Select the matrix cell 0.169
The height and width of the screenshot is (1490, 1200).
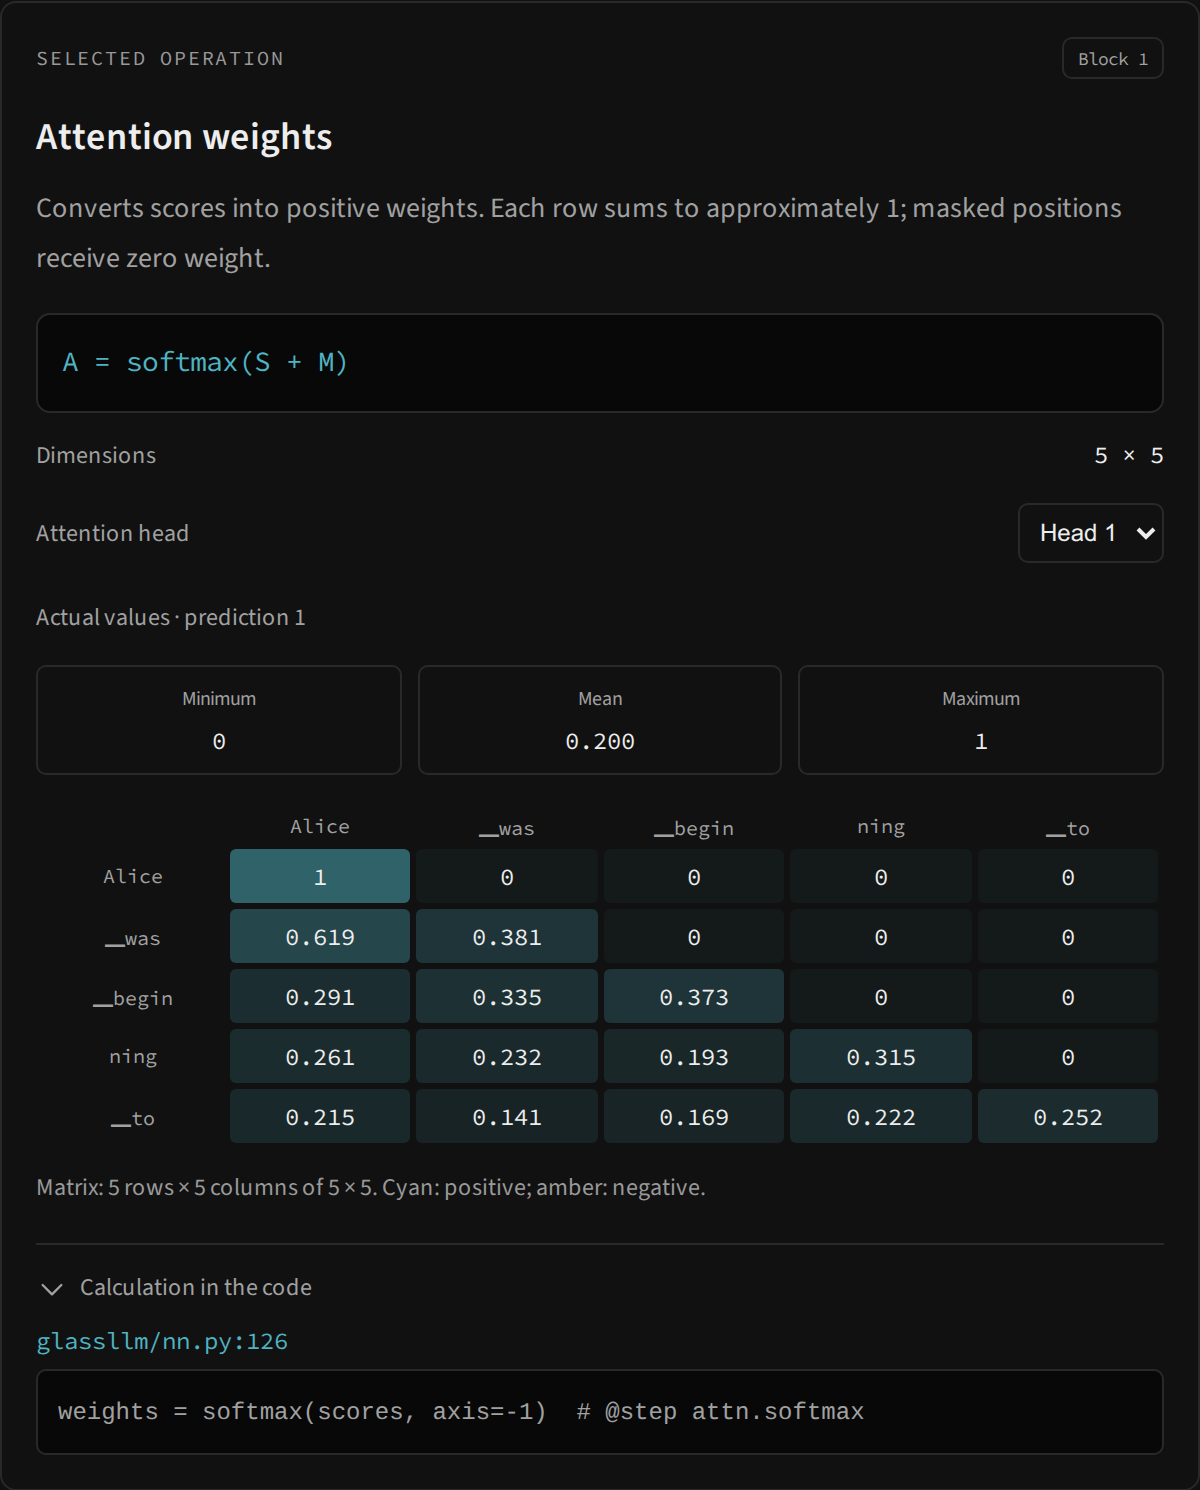click(x=694, y=1116)
